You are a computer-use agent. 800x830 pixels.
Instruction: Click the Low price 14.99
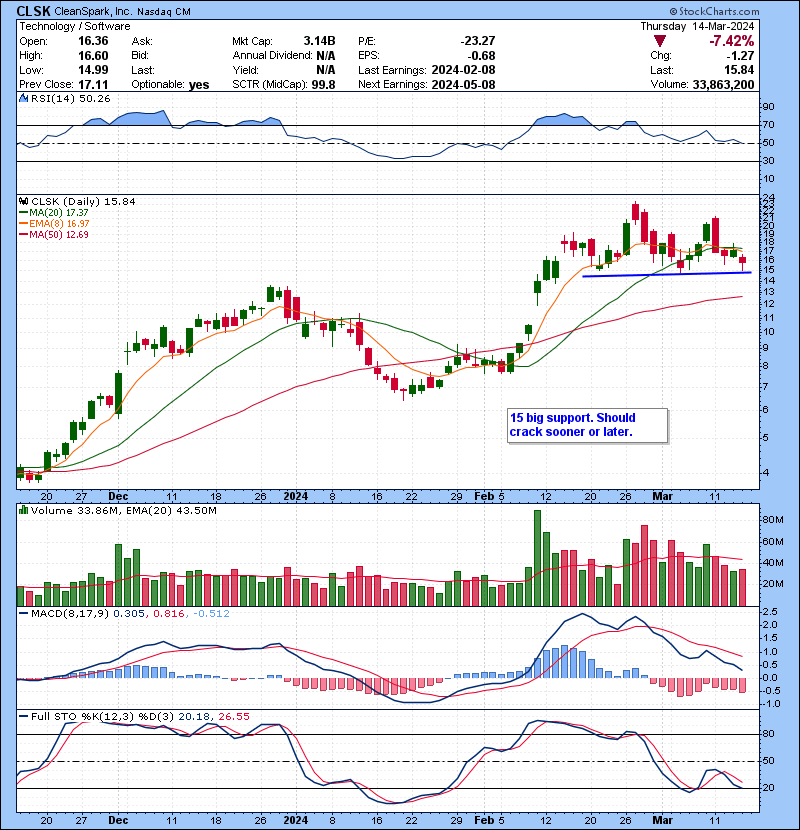pyautogui.click(x=93, y=70)
